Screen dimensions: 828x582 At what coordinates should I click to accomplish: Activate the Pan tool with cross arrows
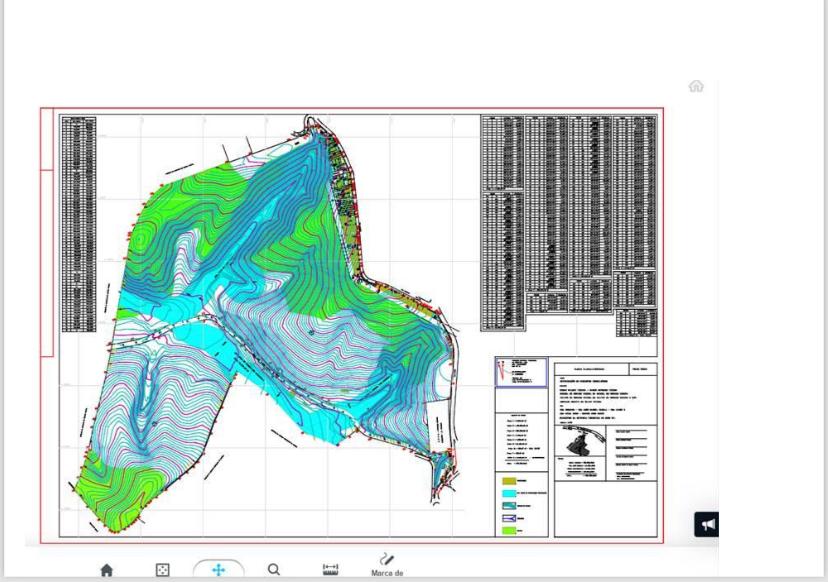pyautogui.click(x=218, y=570)
